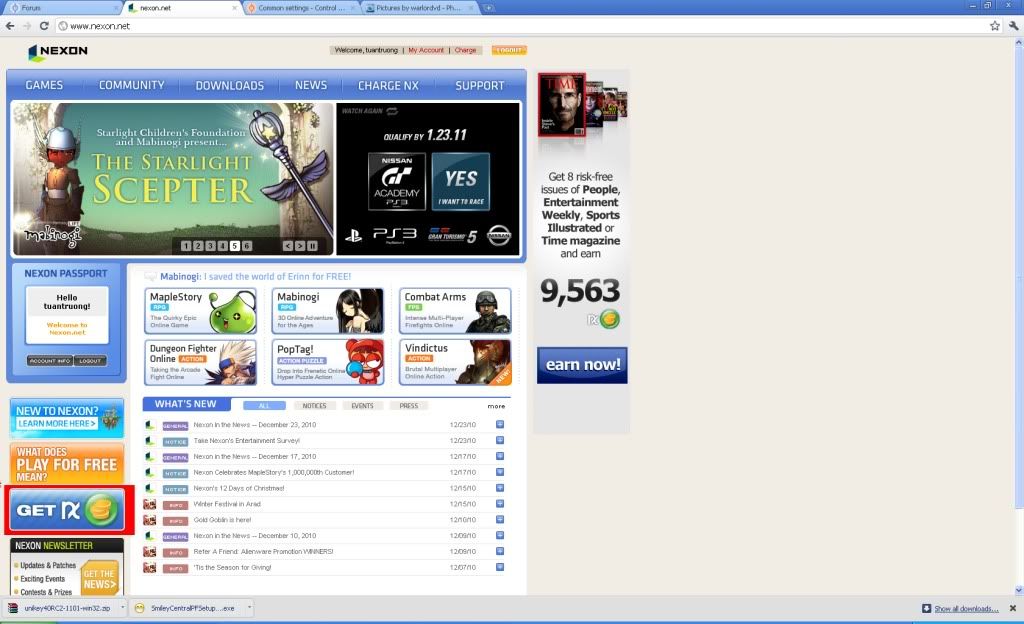The image size is (1024, 624).
Task: Click the TIME magazine cover thumbnail
Action: pyautogui.click(x=562, y=104)
